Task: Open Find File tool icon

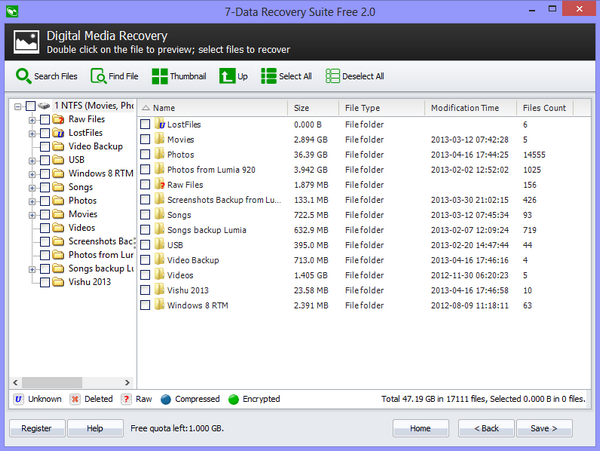Action: click(x=98, y=76)
